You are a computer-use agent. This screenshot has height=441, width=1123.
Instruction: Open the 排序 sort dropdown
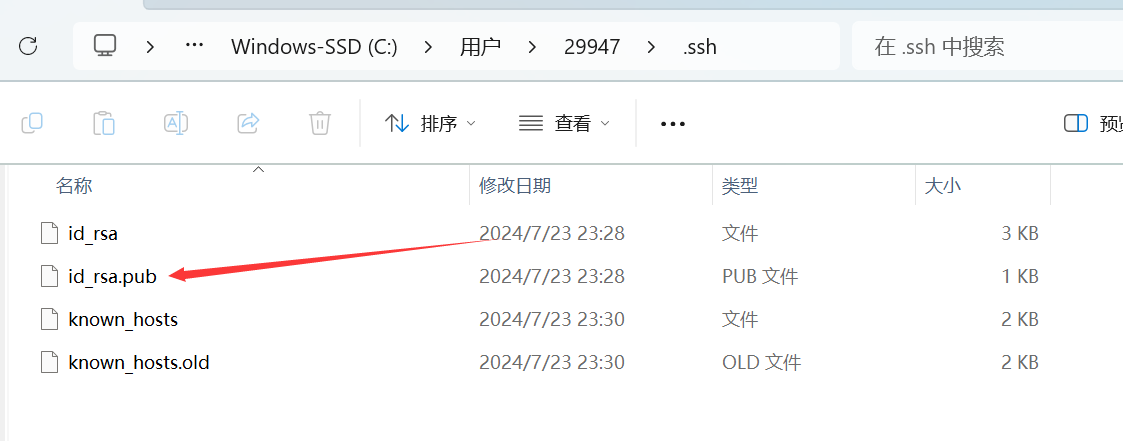tap(430, 123)
